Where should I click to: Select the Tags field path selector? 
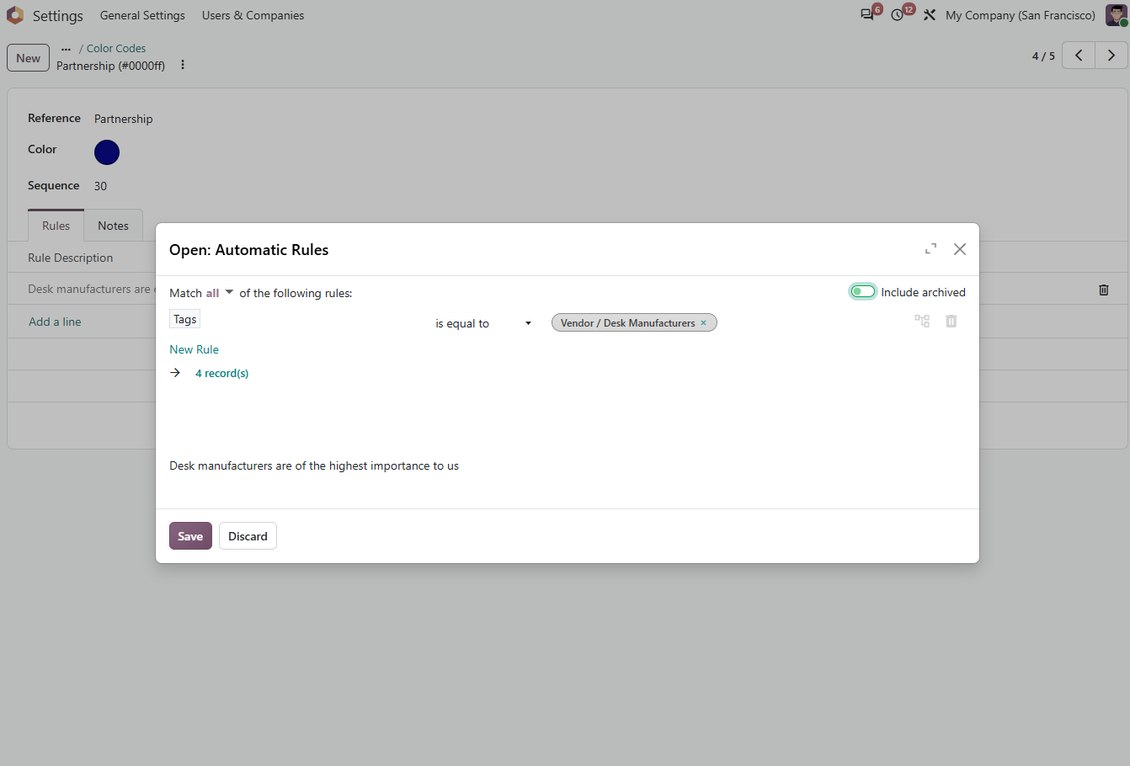[x=184, y=319]
